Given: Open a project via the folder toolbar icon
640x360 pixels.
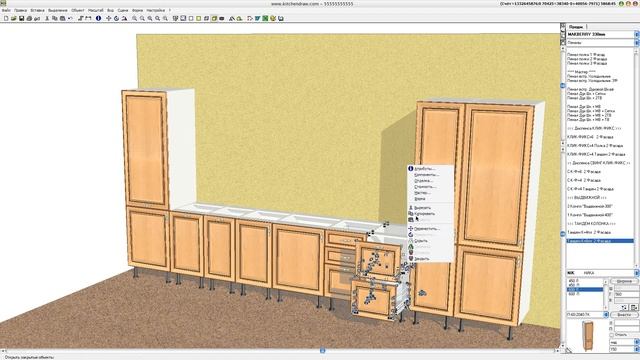Looking at the screenshot, I should (x=13, y=18).
